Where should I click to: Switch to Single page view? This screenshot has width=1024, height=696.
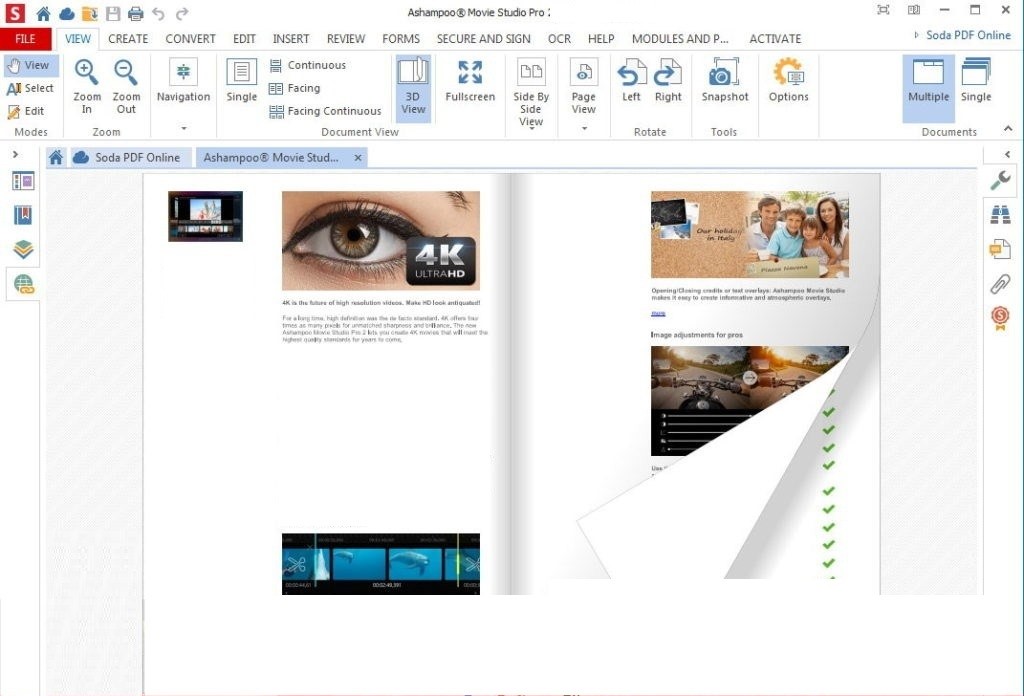[x=242, y=81]
